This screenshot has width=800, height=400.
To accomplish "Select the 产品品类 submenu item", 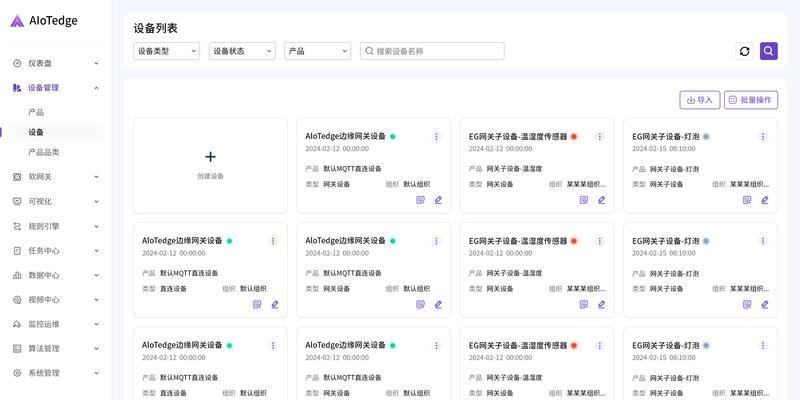I will (x=44, y=152).
